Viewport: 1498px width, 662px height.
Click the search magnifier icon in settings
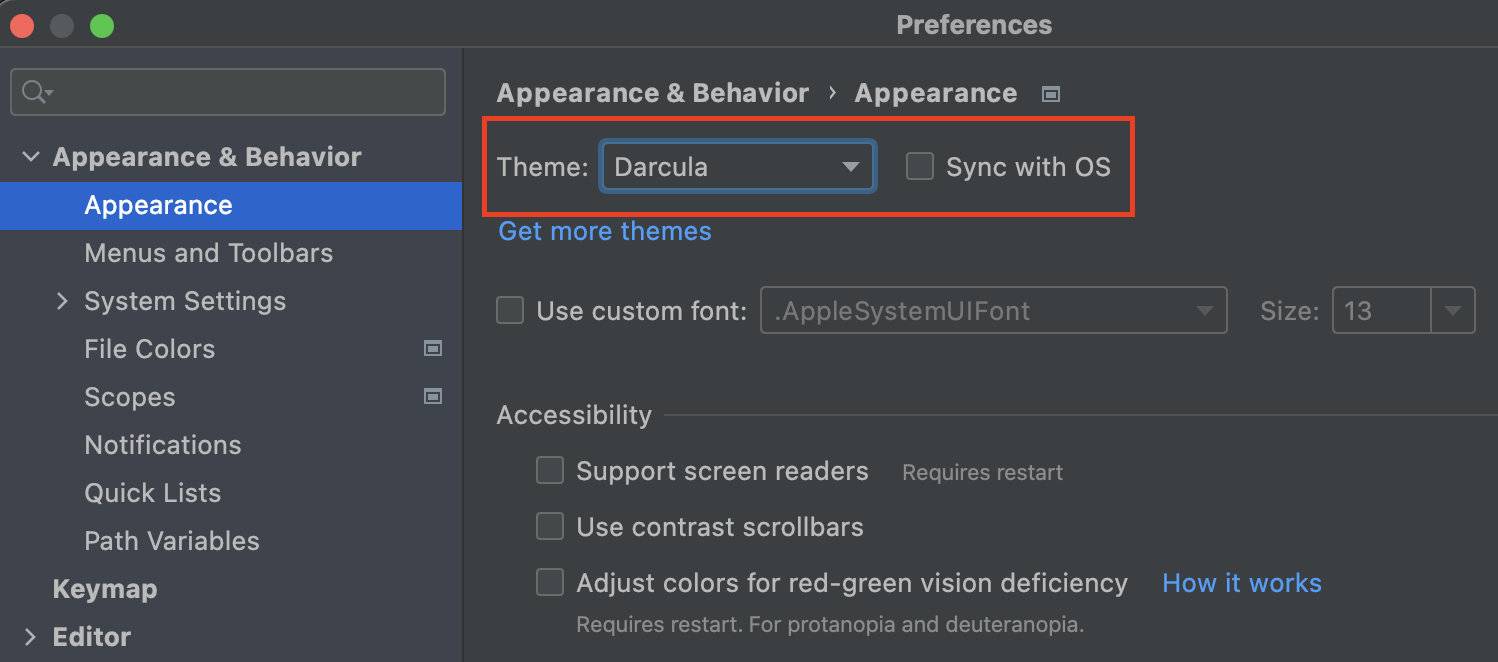tap(35, 92)
